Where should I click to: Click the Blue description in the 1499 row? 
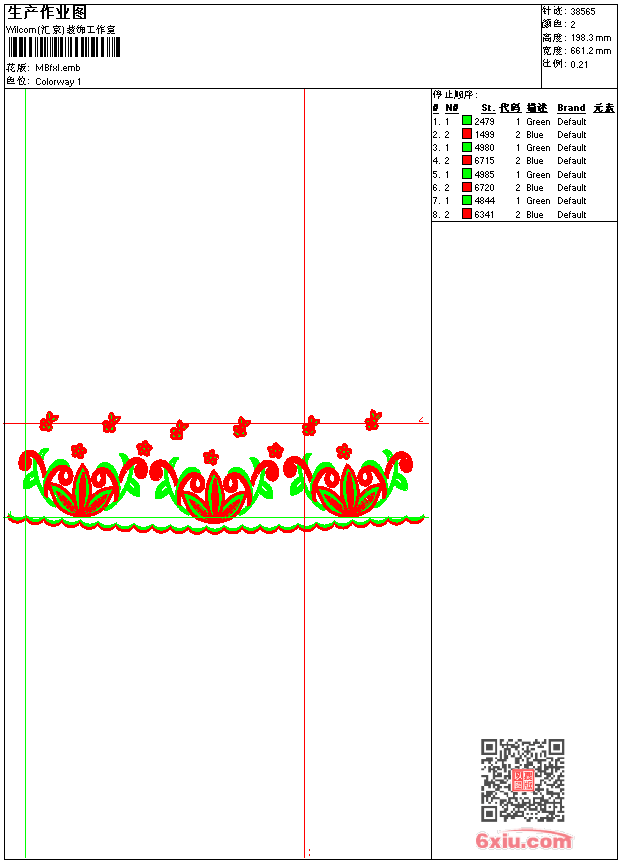point(534,135)
